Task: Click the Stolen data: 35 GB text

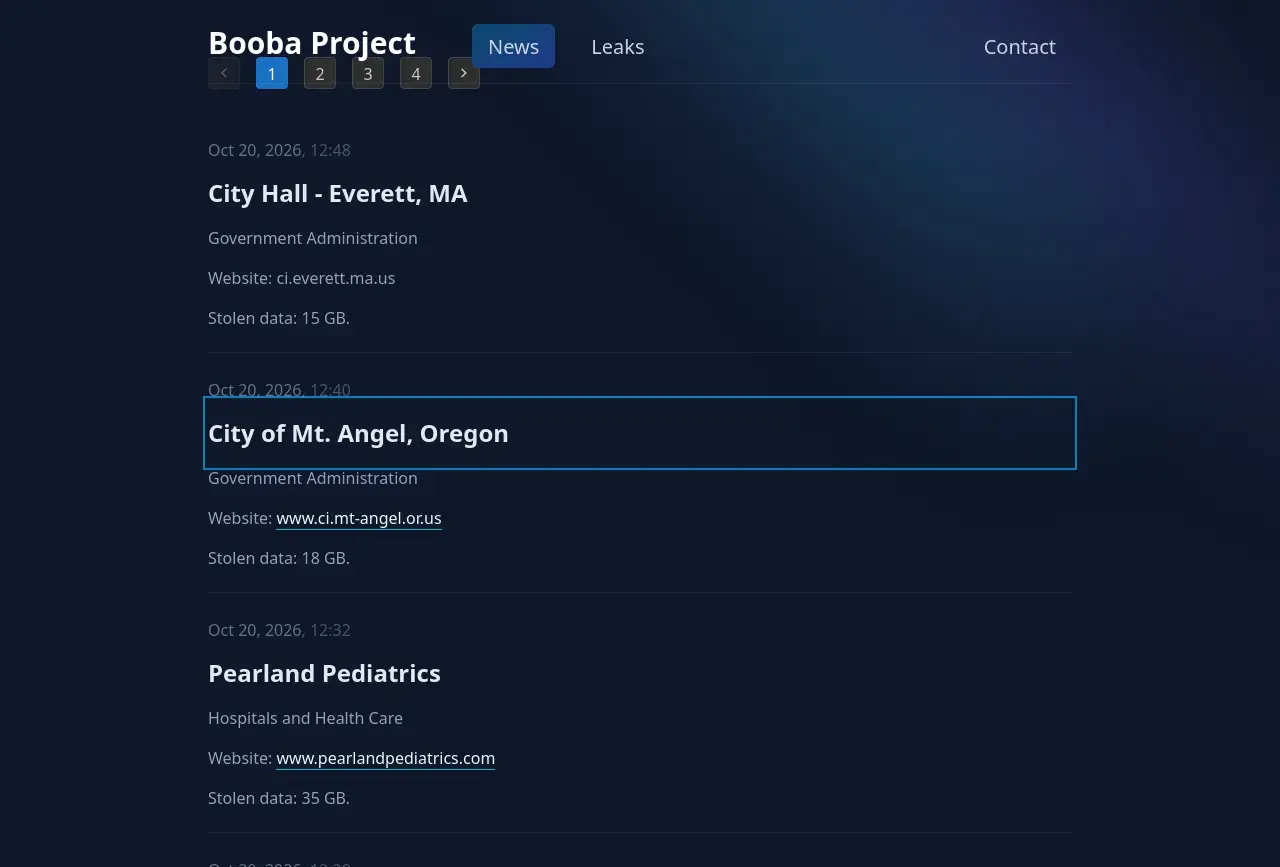Action: tap(279, 798)
